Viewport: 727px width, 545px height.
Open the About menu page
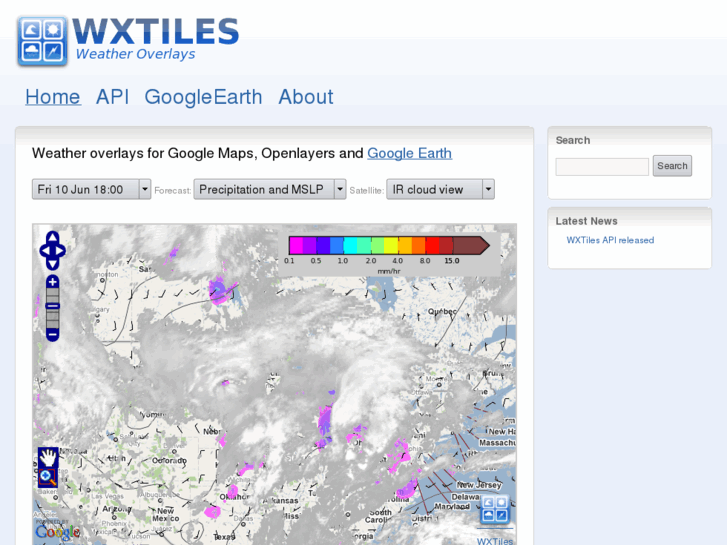306,97
